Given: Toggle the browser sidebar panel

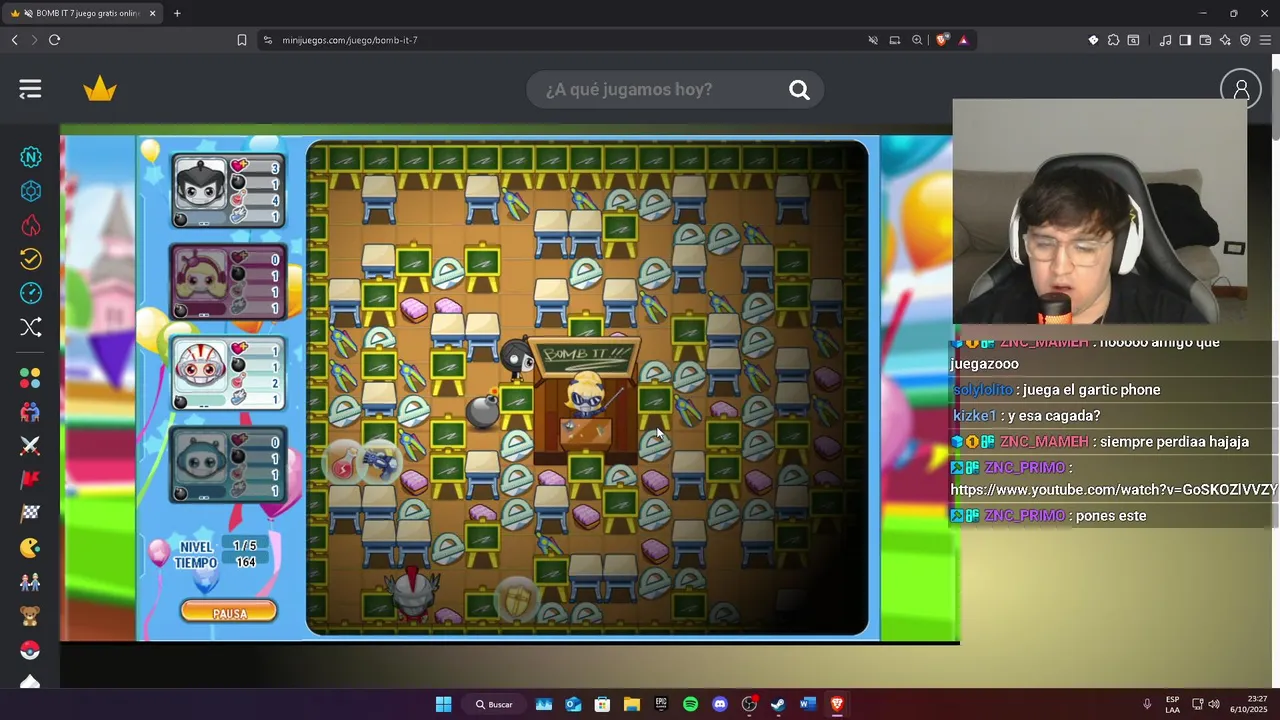Looking at the screenshot, I should pos(1185,40).
